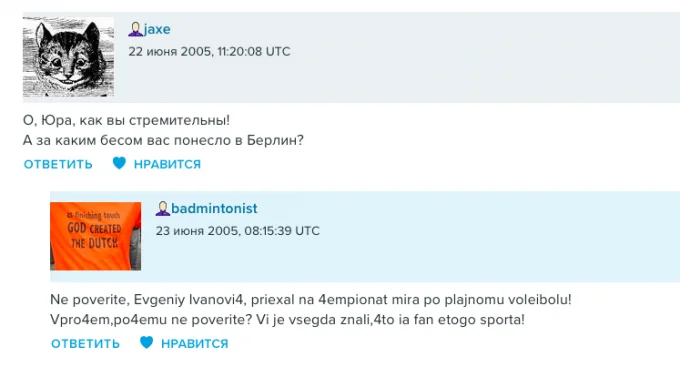Click the first line 'О, Юра, как вы стремительны!'

click(x=126, y=120)
